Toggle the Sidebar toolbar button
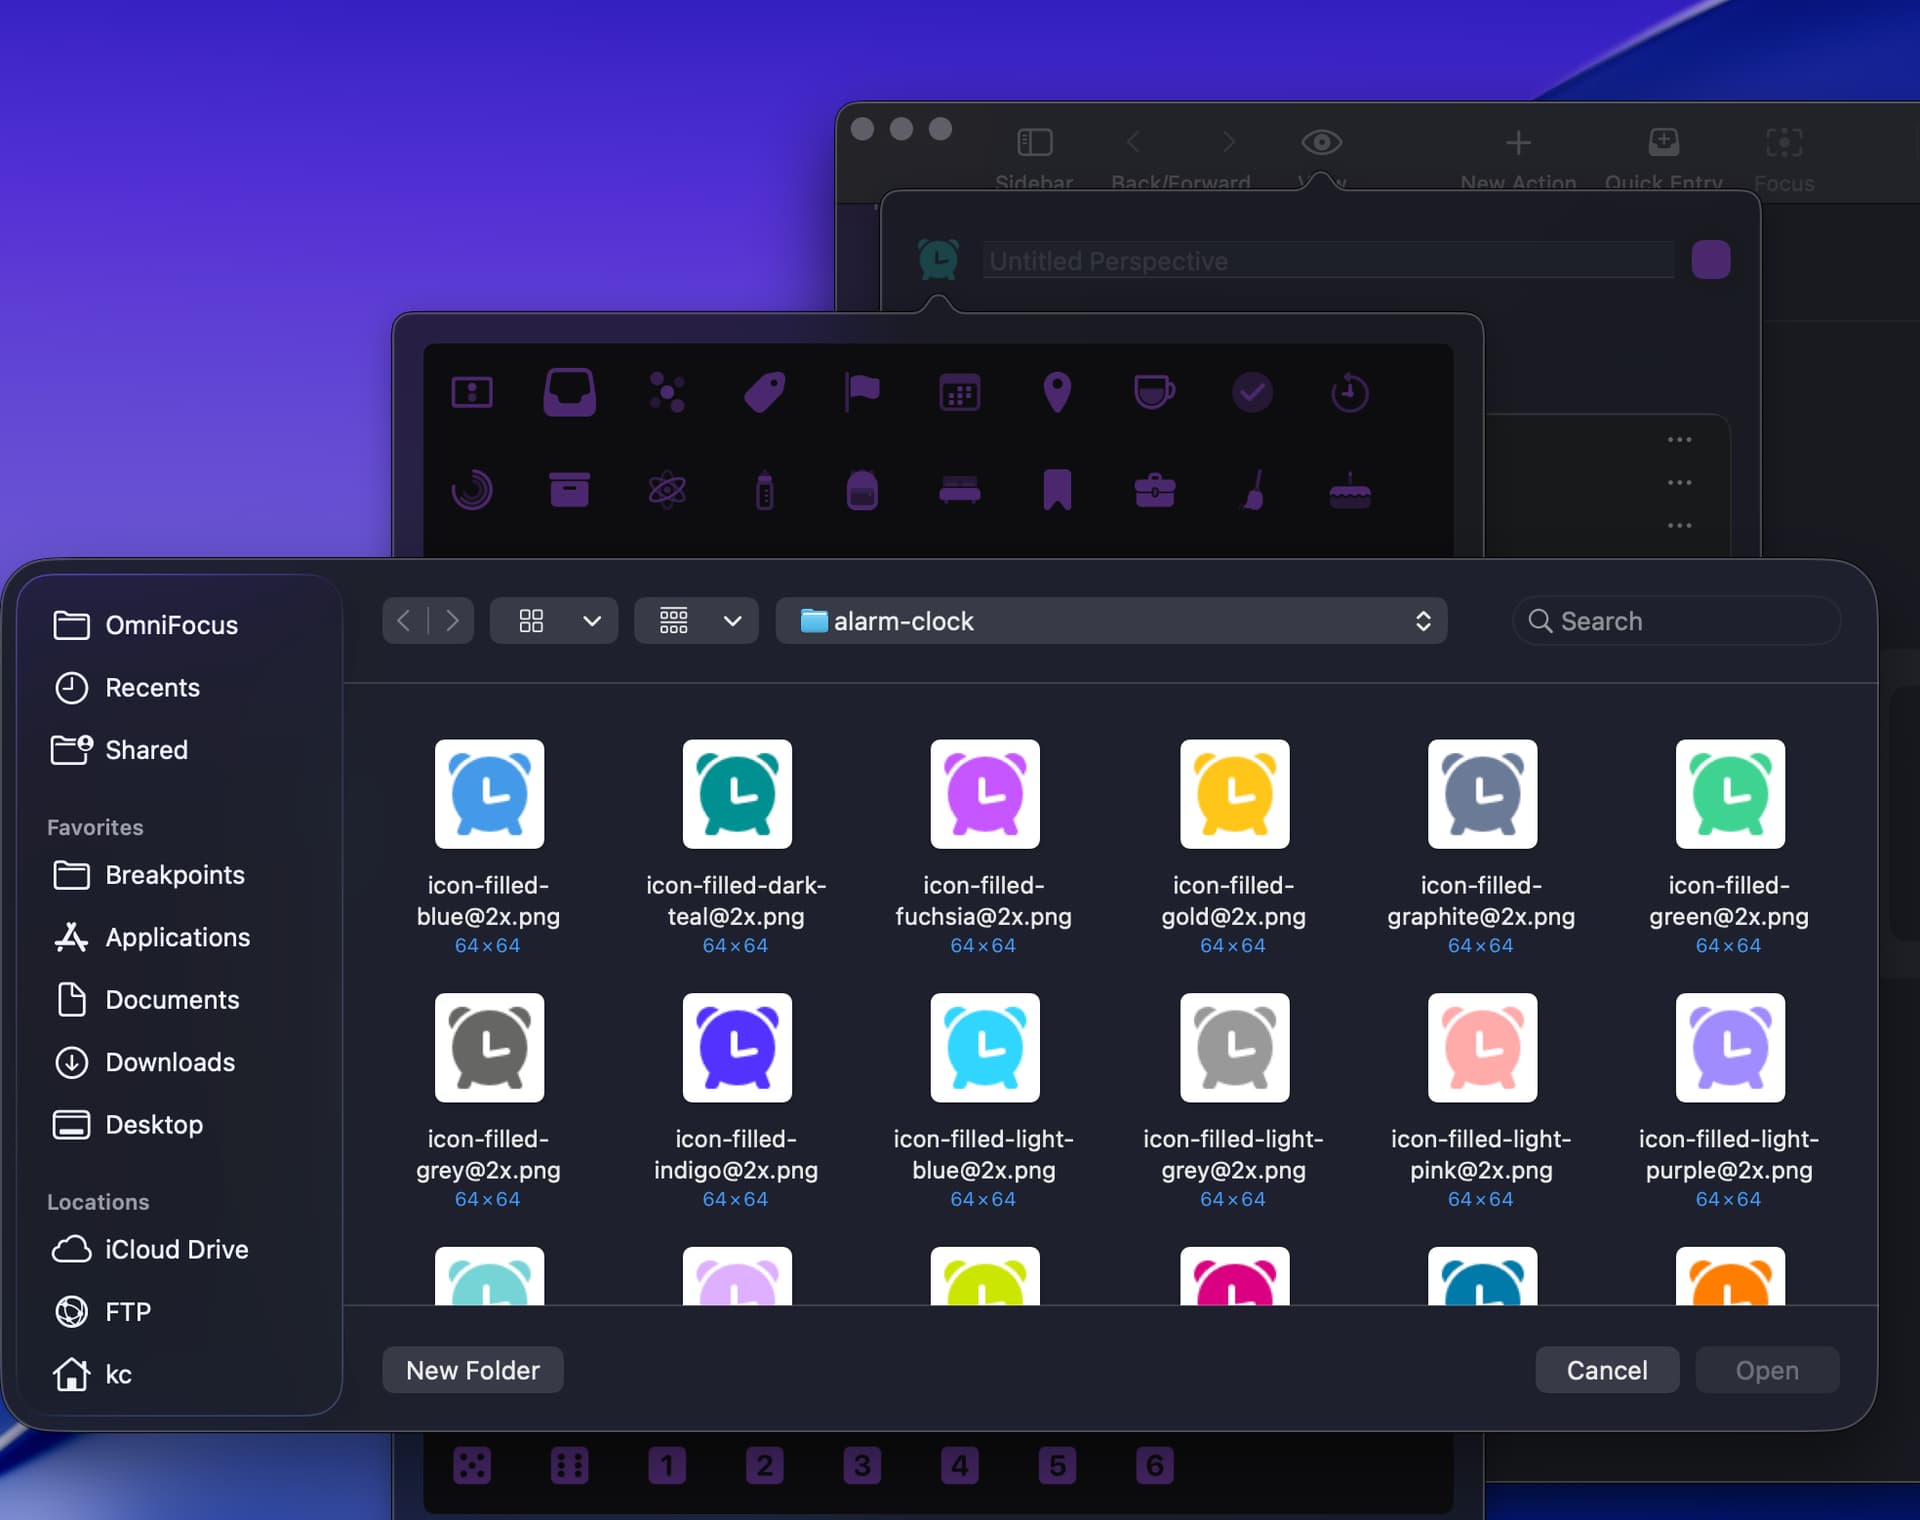 tap(1034, 143)
